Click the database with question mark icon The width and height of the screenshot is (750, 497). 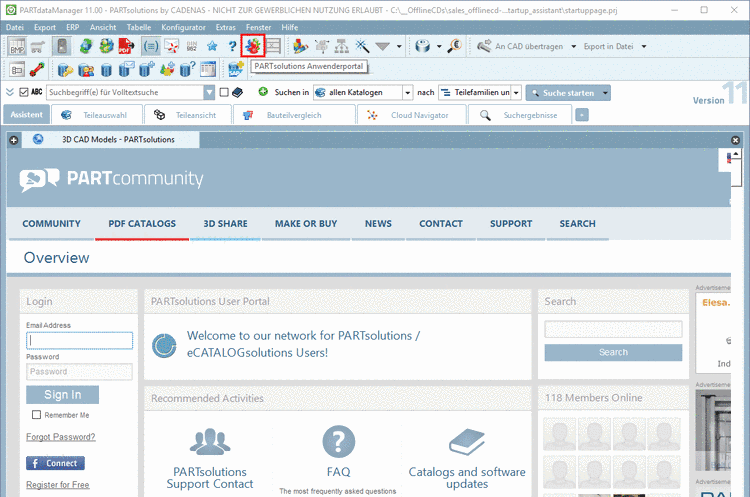(188, 69)
